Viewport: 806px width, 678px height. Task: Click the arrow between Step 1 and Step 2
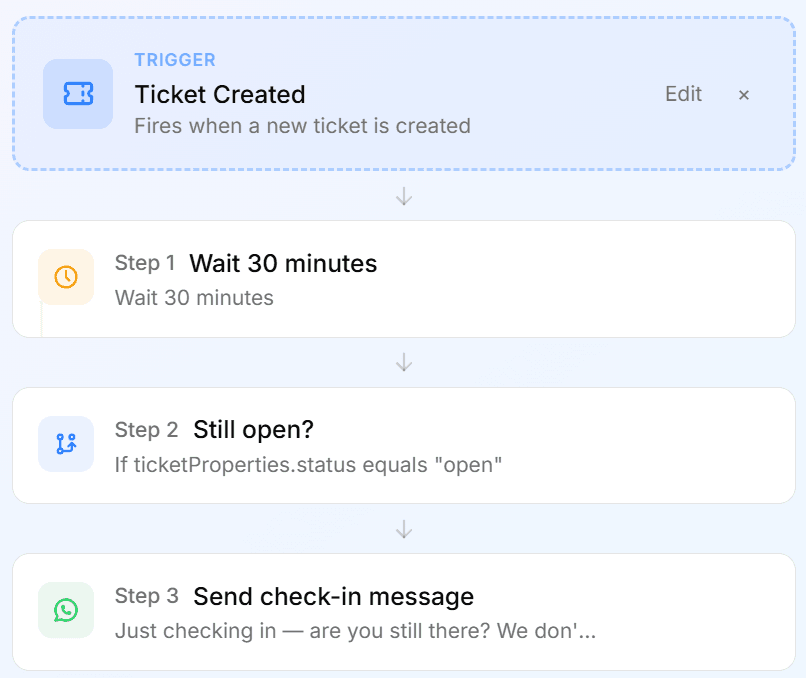pyautogui.click(x=404, y=362)
